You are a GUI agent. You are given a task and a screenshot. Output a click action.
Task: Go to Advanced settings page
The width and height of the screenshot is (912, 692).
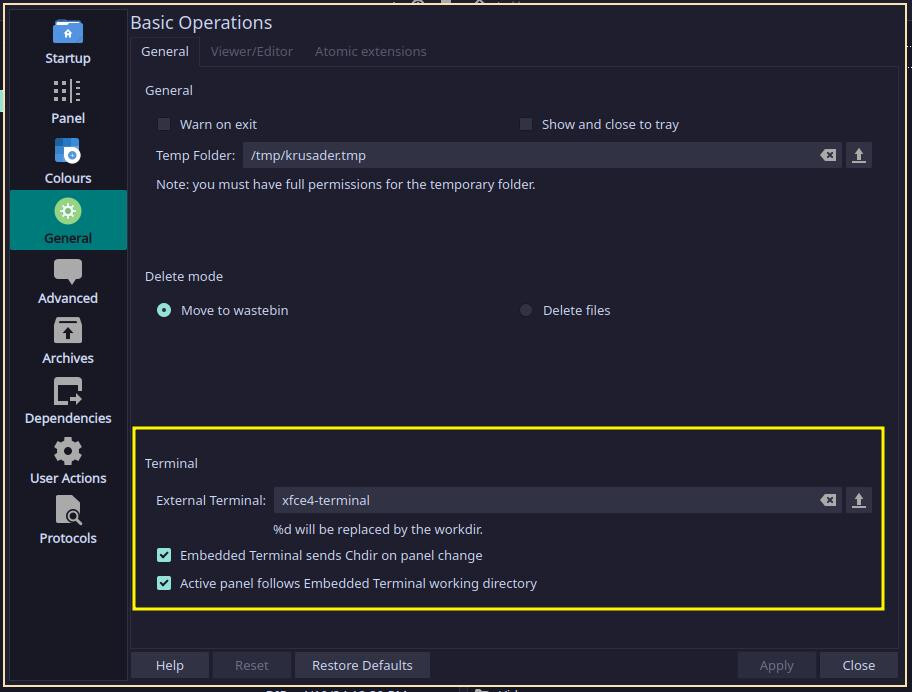coord(68,281)
